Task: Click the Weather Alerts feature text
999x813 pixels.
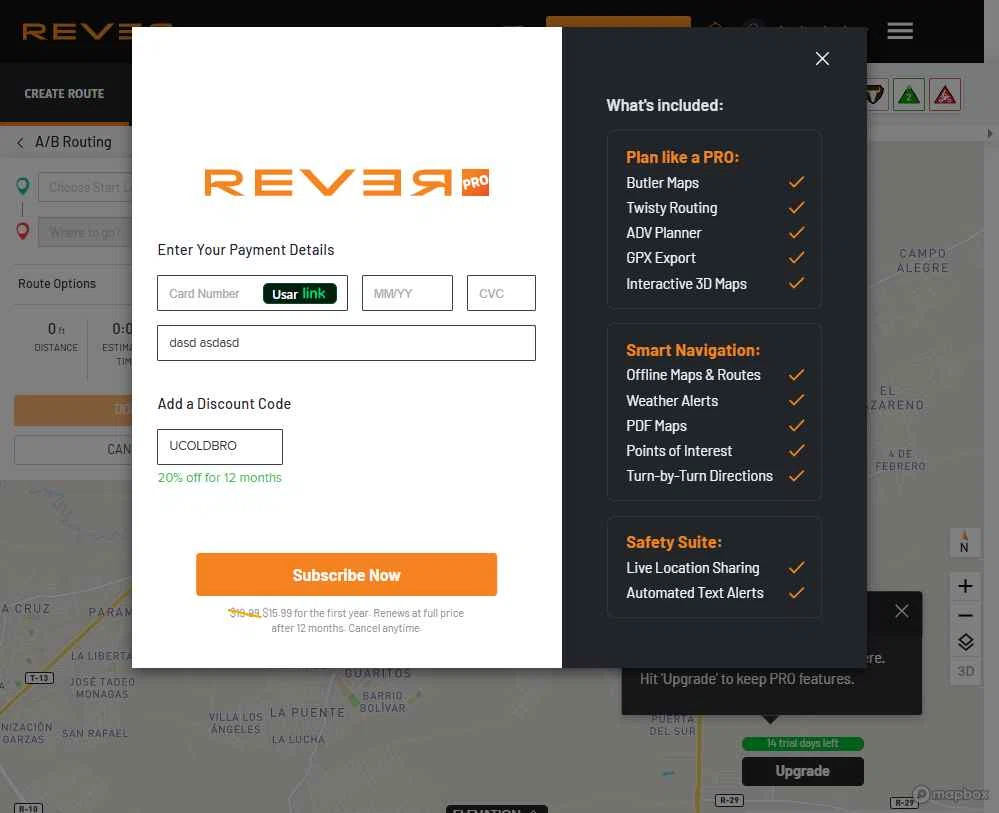Action: 672,401
